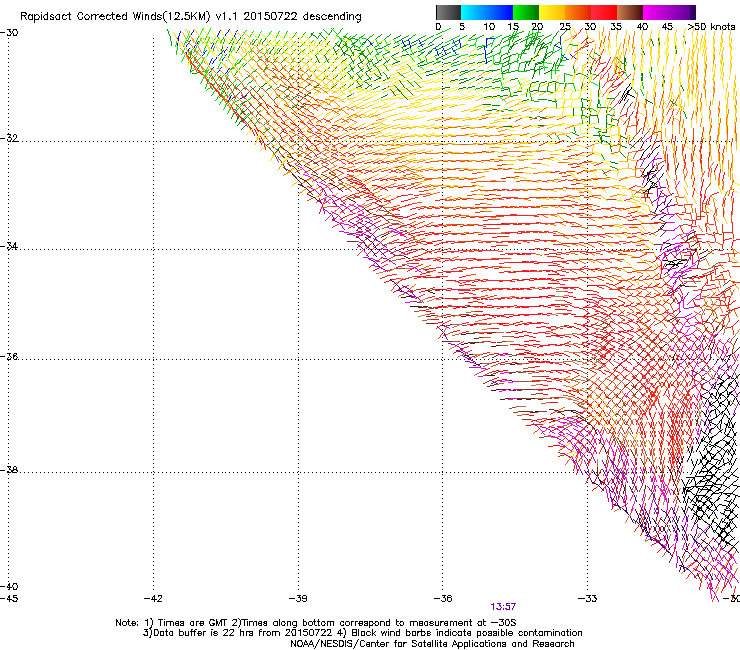Click the '35' color scale label
Viewport: 740px width, 650px height.
coord(616,27)
